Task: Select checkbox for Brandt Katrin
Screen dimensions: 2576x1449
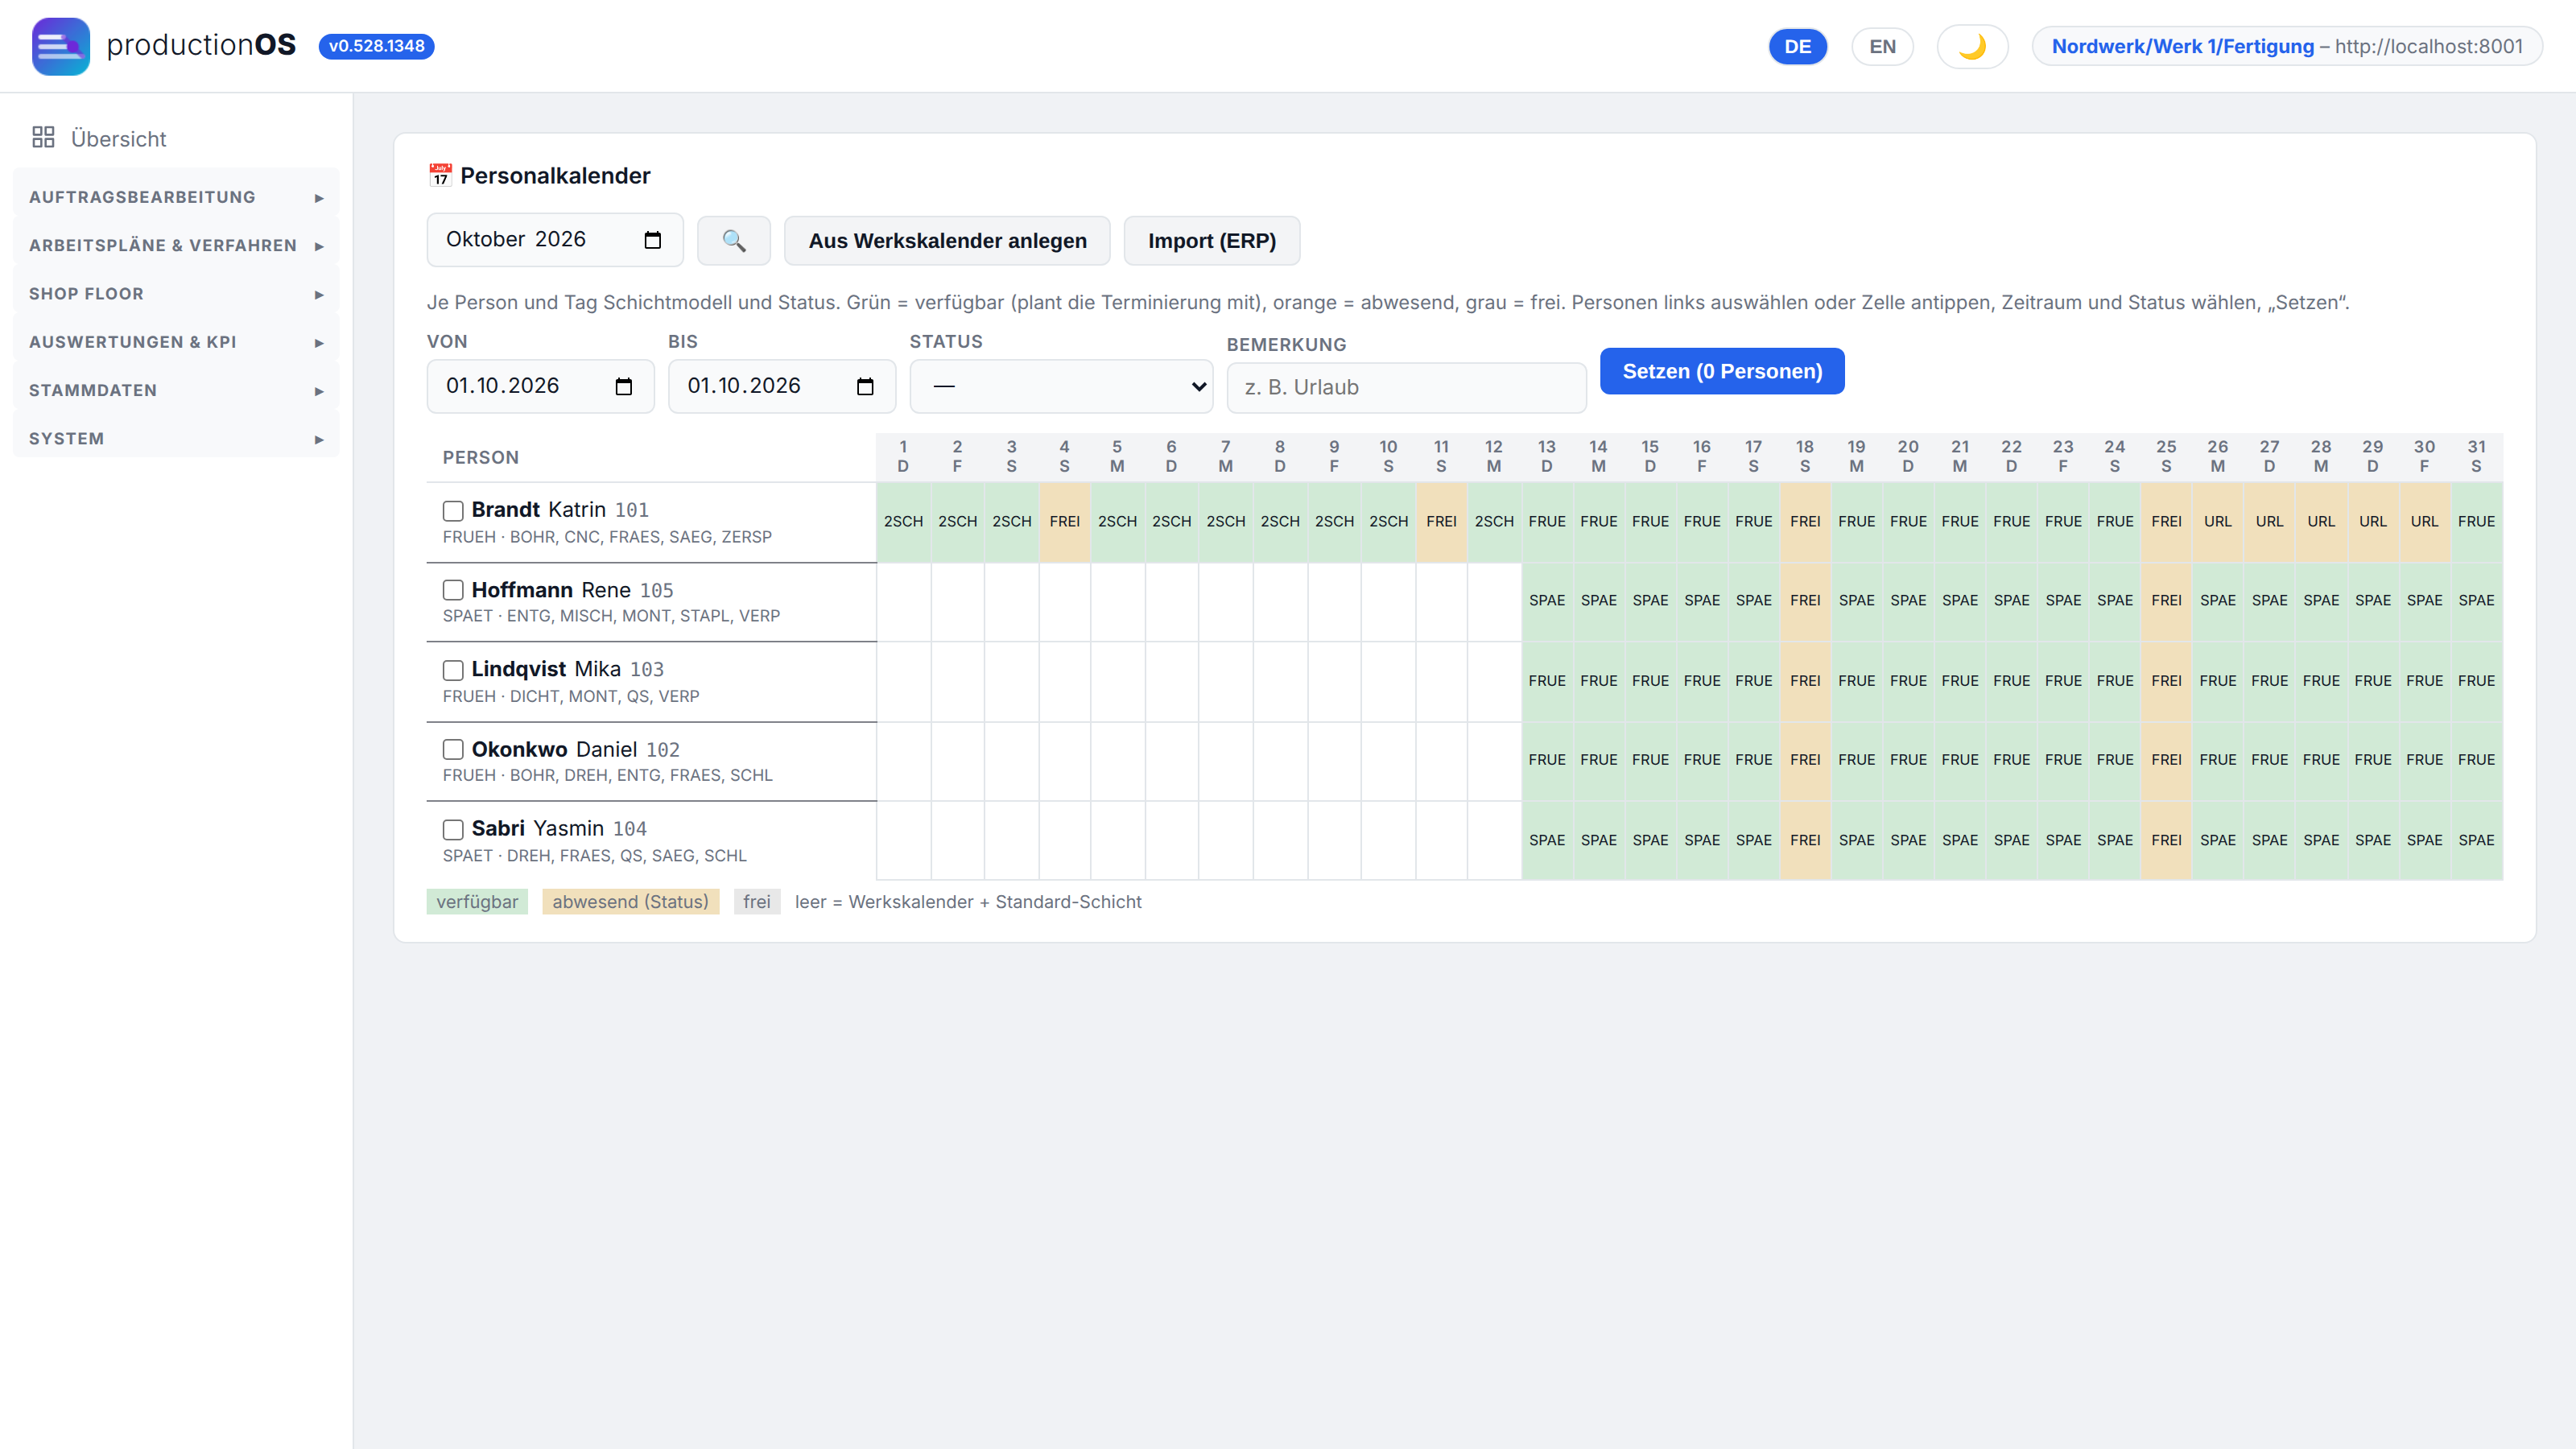Action: pos(453,511)
